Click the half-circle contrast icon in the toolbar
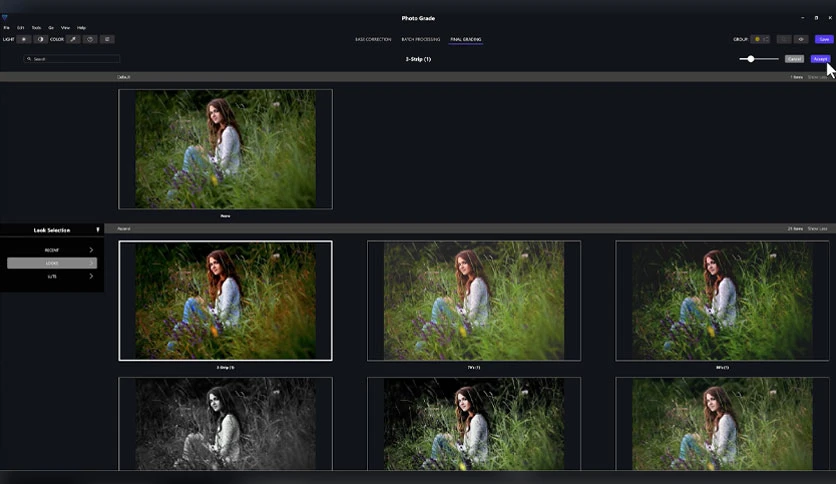 click(41, 39)
